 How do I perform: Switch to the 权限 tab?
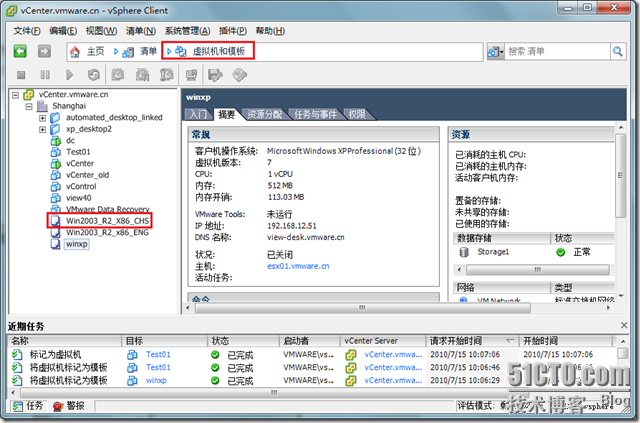(357, 114)
